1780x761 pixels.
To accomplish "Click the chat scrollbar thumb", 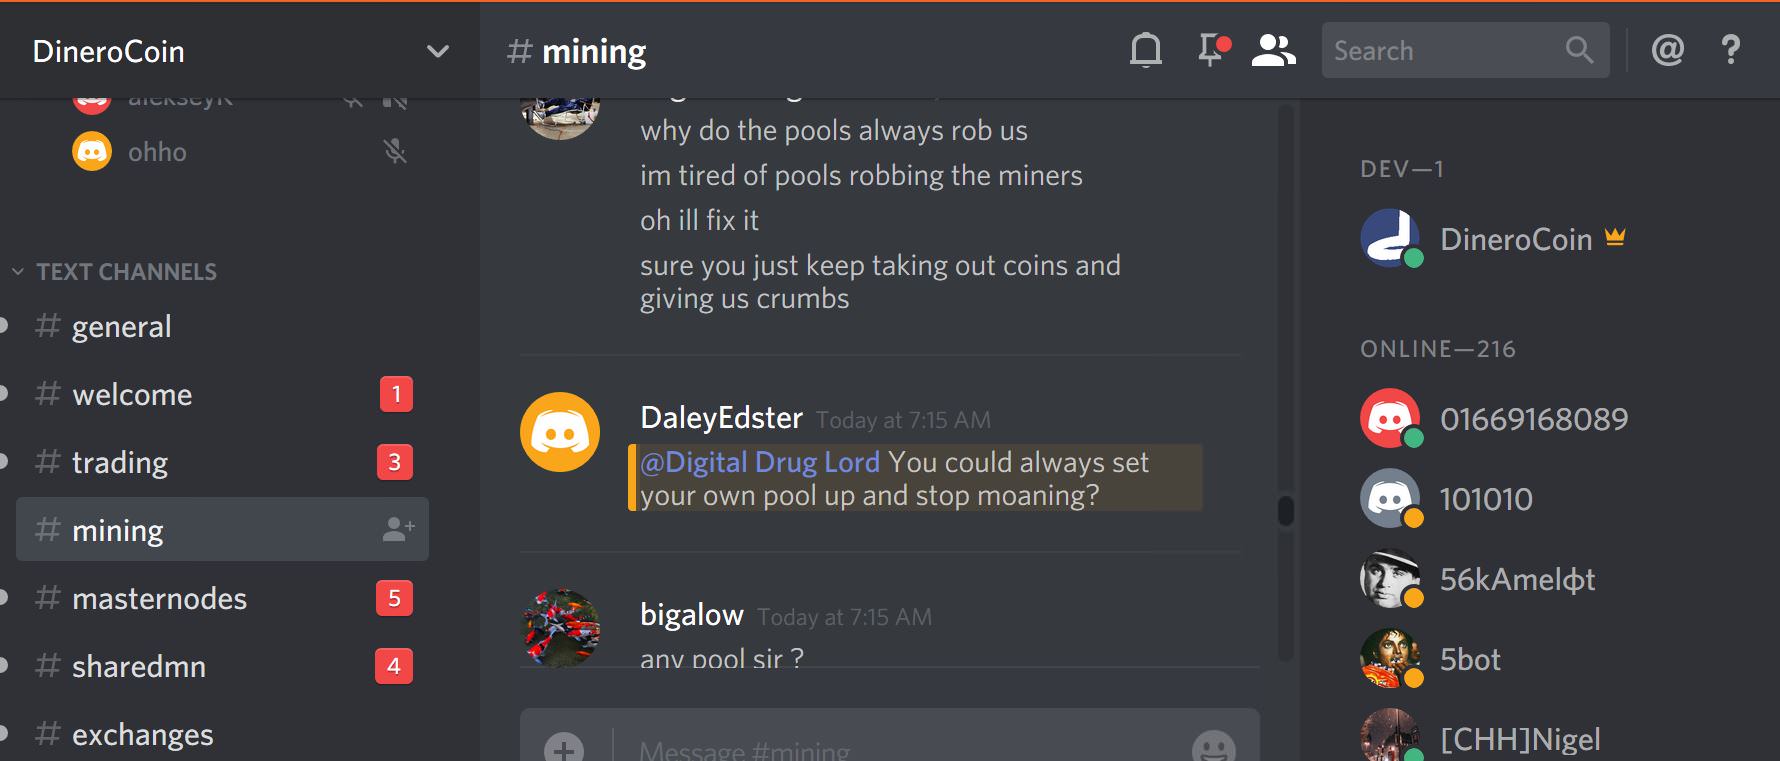I will tap(1286, 511).
